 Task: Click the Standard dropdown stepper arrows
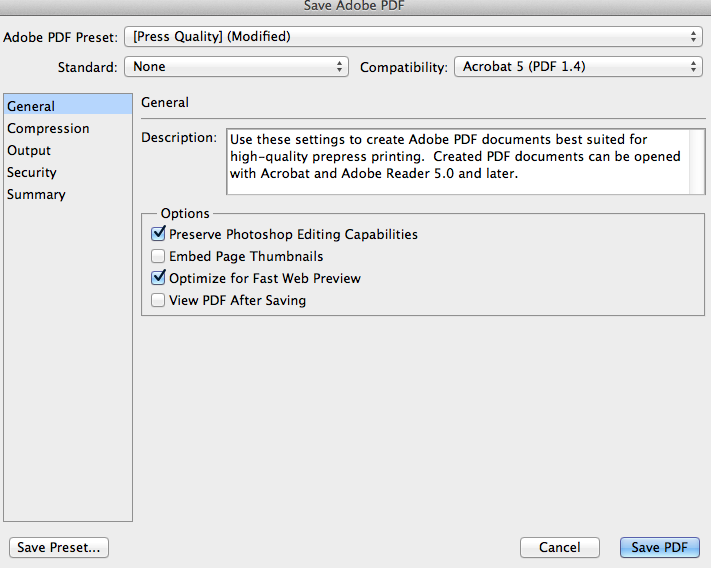pos(339,67)
